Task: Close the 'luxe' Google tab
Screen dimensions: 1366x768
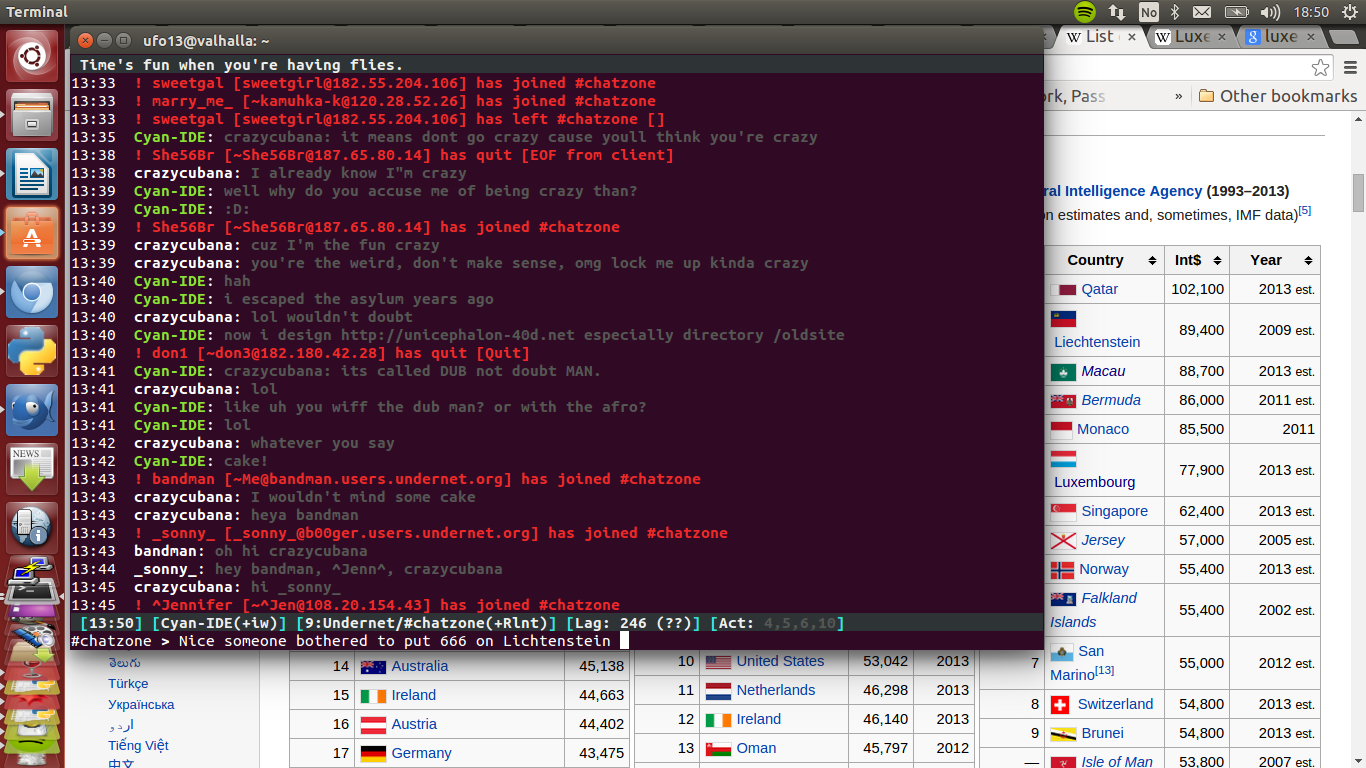Action: pyautogui.click(x=1312, y=37)
